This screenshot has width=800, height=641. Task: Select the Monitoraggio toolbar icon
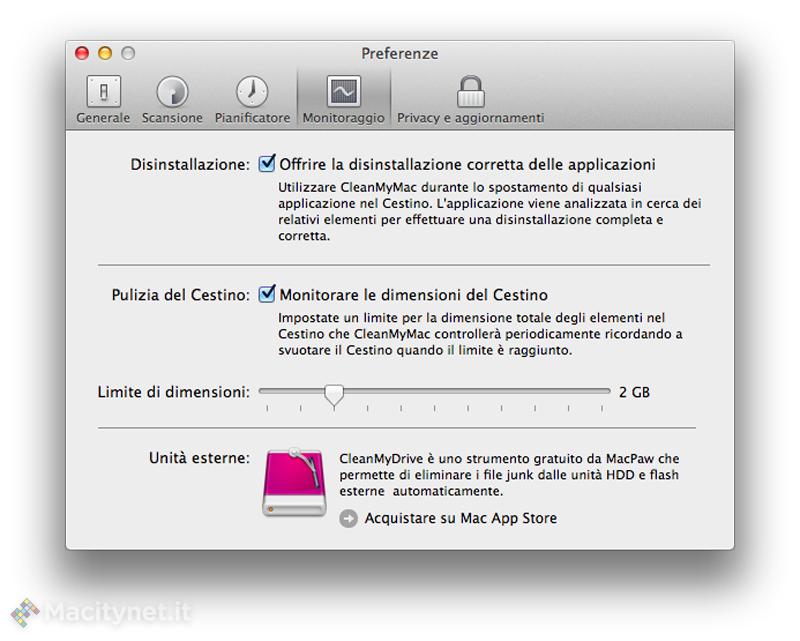click(343, 100)
